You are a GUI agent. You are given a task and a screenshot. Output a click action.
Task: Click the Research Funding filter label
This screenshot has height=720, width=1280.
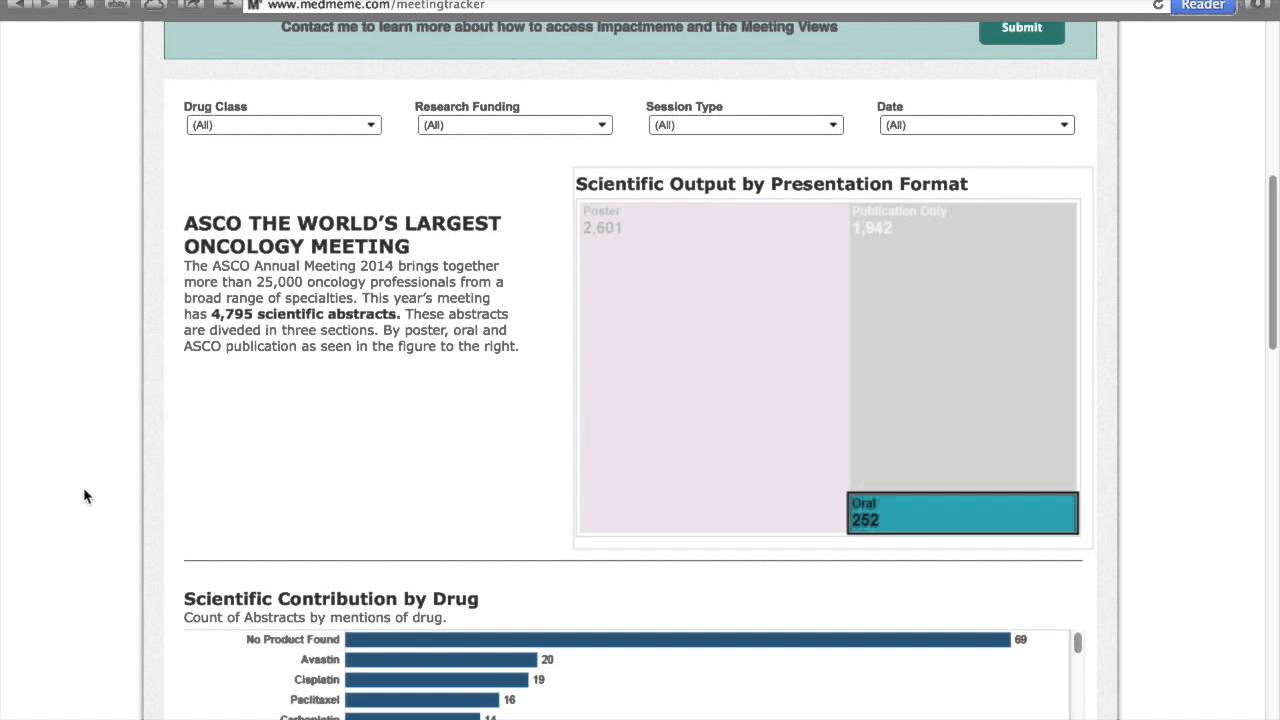point(467,107)
